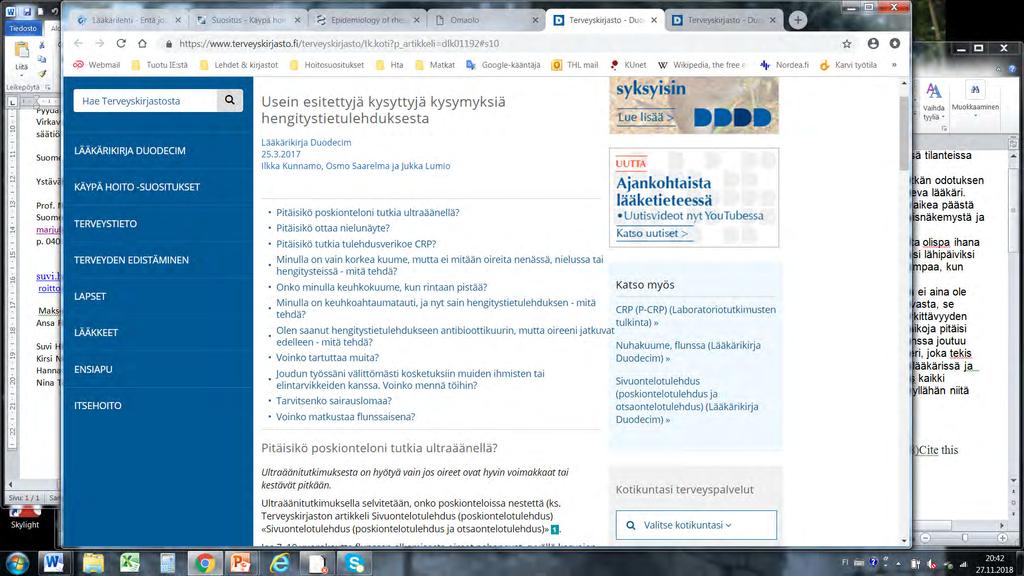Screen dimensions: 1024x576
Task: Open the Nuhakuume, flunssa related link
Action: (688, 351)
